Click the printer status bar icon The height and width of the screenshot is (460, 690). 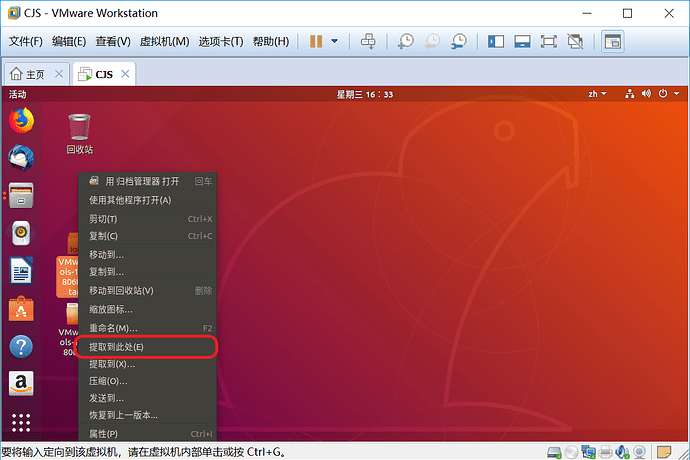point(606,452)
